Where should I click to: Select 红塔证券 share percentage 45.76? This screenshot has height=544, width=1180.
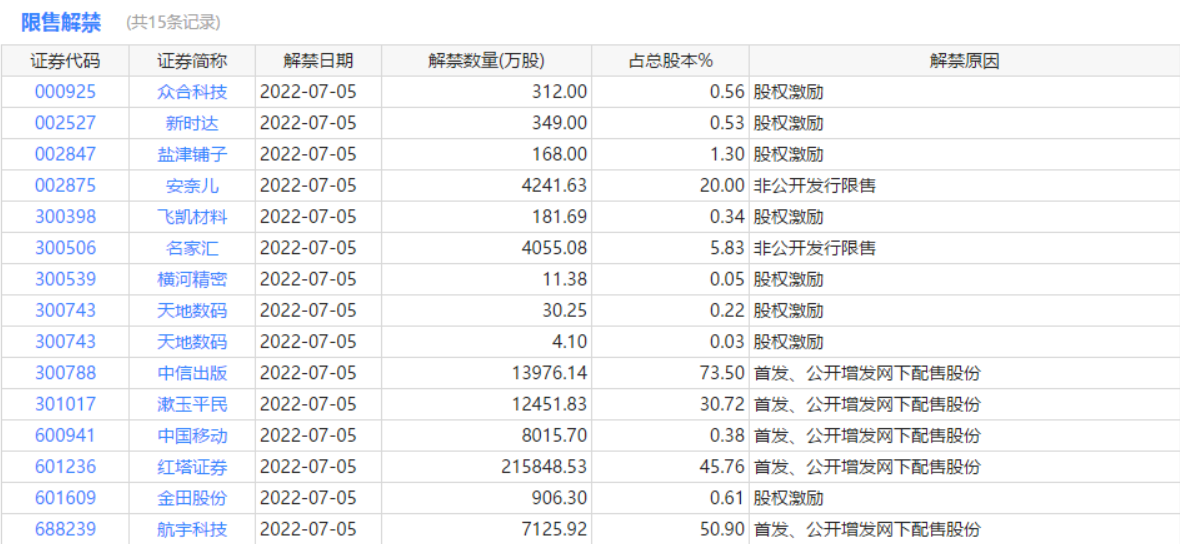click(x=722, y=467)
